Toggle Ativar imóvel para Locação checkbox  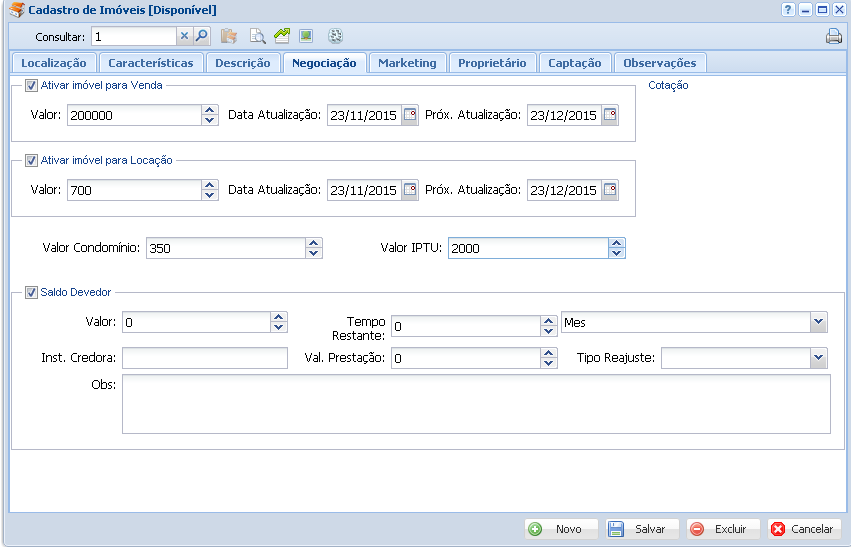[x=32, y=160]
